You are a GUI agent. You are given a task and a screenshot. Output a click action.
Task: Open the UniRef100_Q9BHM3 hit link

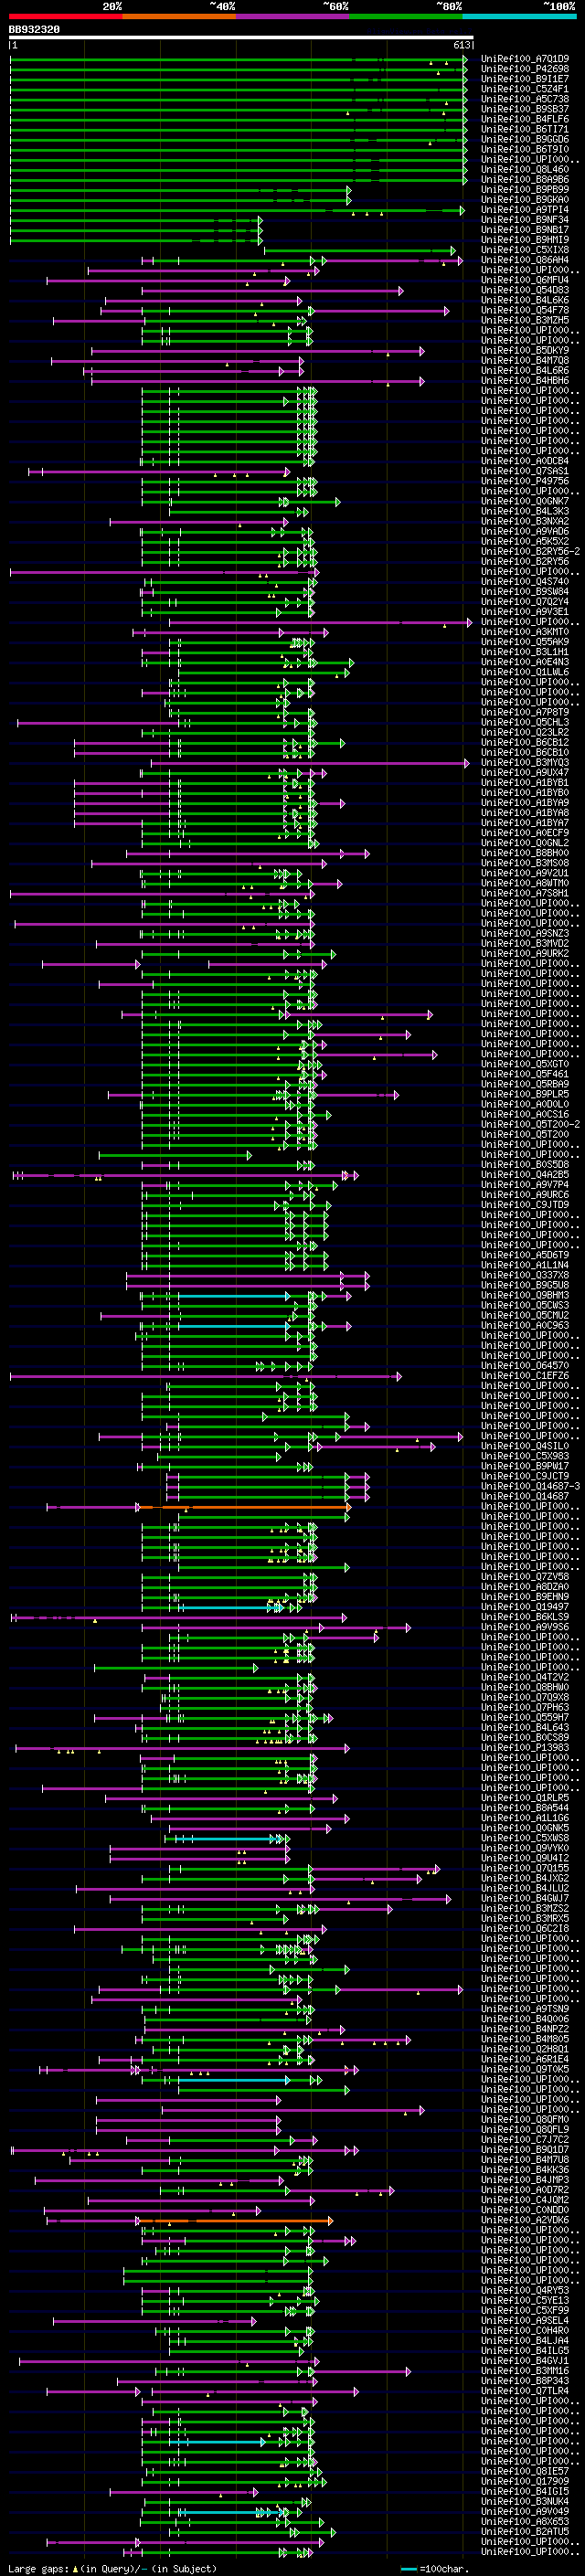click(x=525, y=1295)
